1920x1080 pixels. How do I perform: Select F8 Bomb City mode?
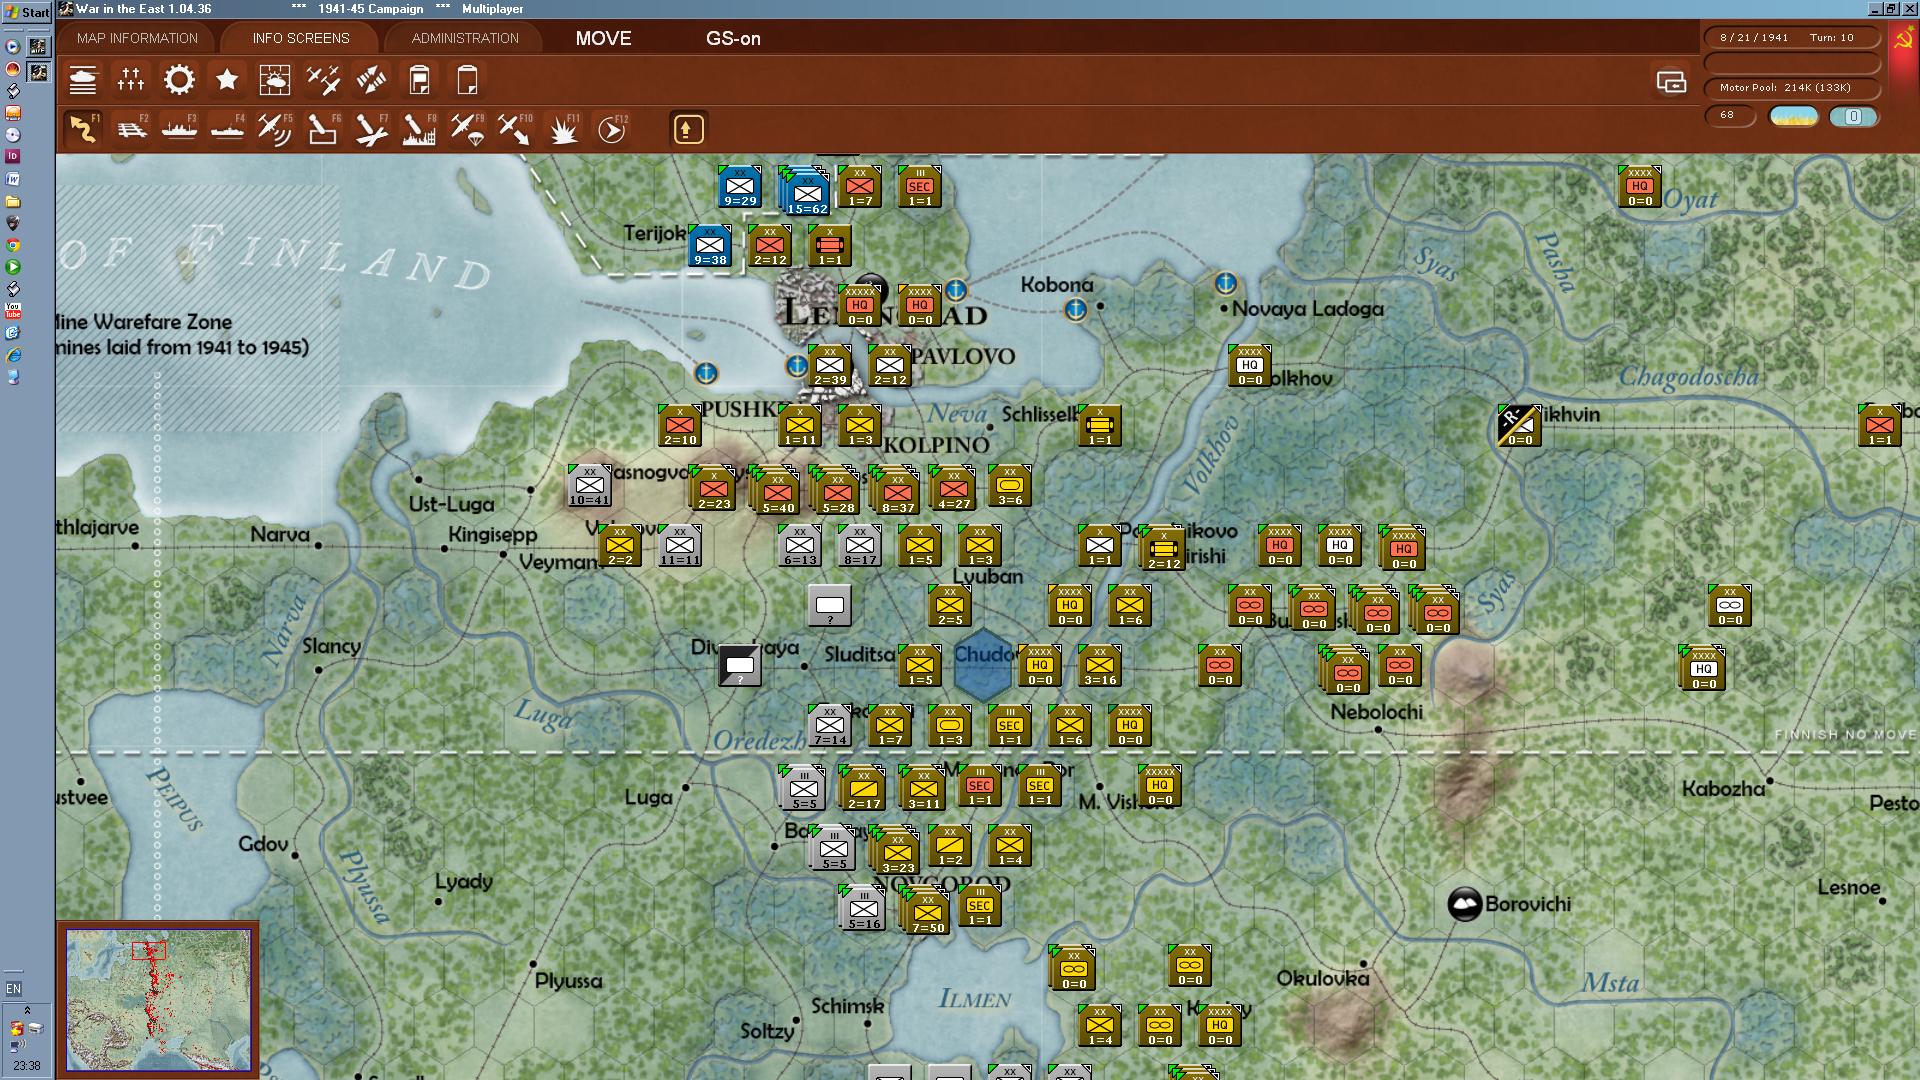(419, 129)
